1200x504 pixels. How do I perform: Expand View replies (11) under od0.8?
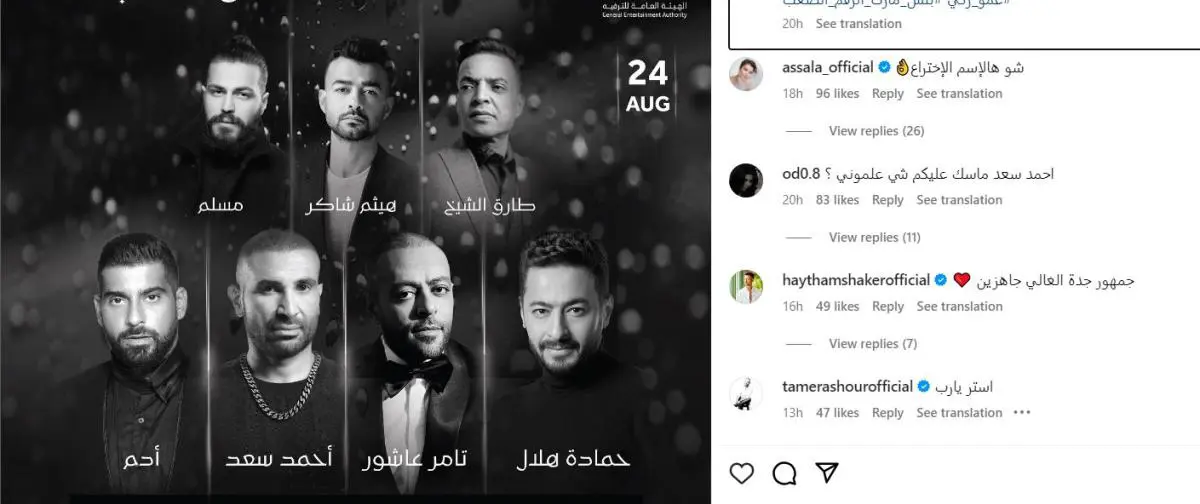[875, 237]
